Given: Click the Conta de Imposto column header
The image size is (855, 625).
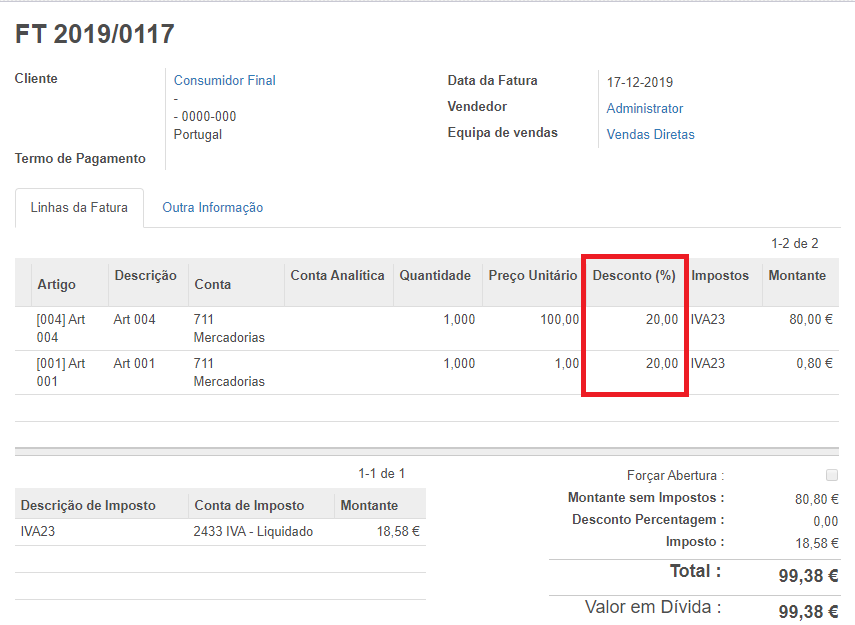Looking at the screenshot, I should 249,505.
